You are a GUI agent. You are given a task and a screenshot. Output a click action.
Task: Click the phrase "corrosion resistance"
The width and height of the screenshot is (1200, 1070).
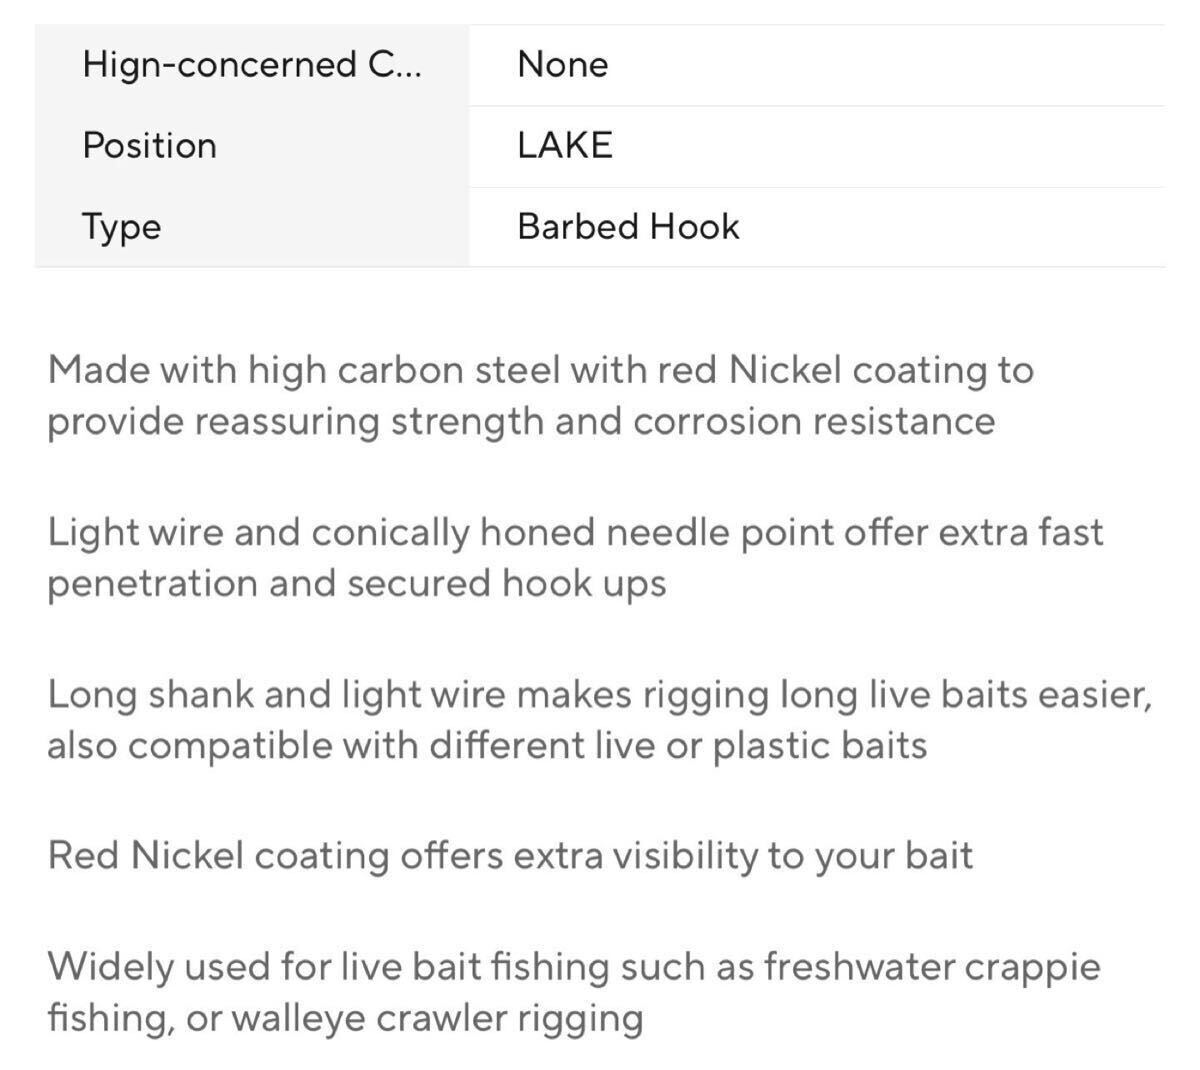pos(814,421)
